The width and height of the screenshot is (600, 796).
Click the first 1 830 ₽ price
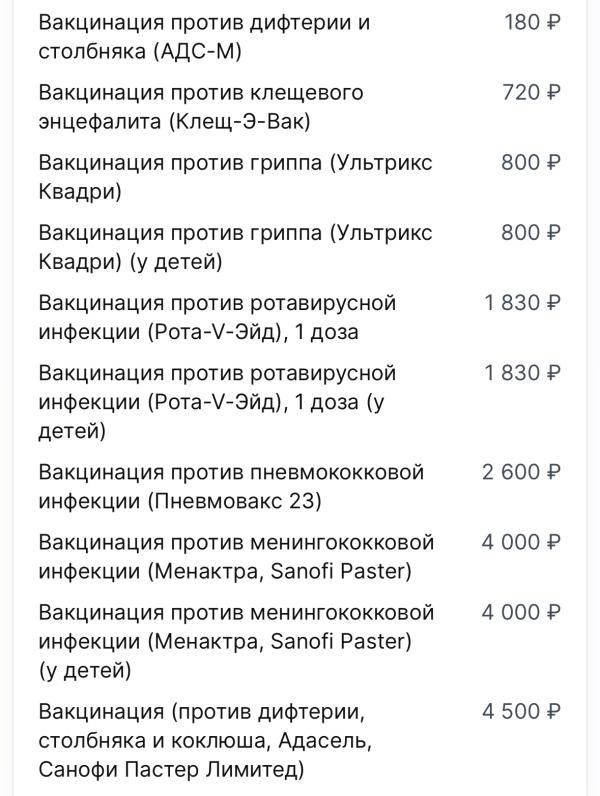[x=523, y=303]
